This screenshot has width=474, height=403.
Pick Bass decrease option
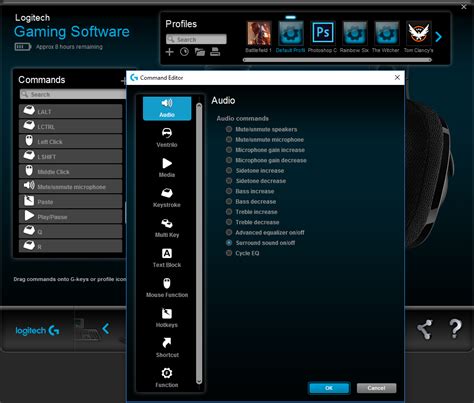tap(229, 201)
